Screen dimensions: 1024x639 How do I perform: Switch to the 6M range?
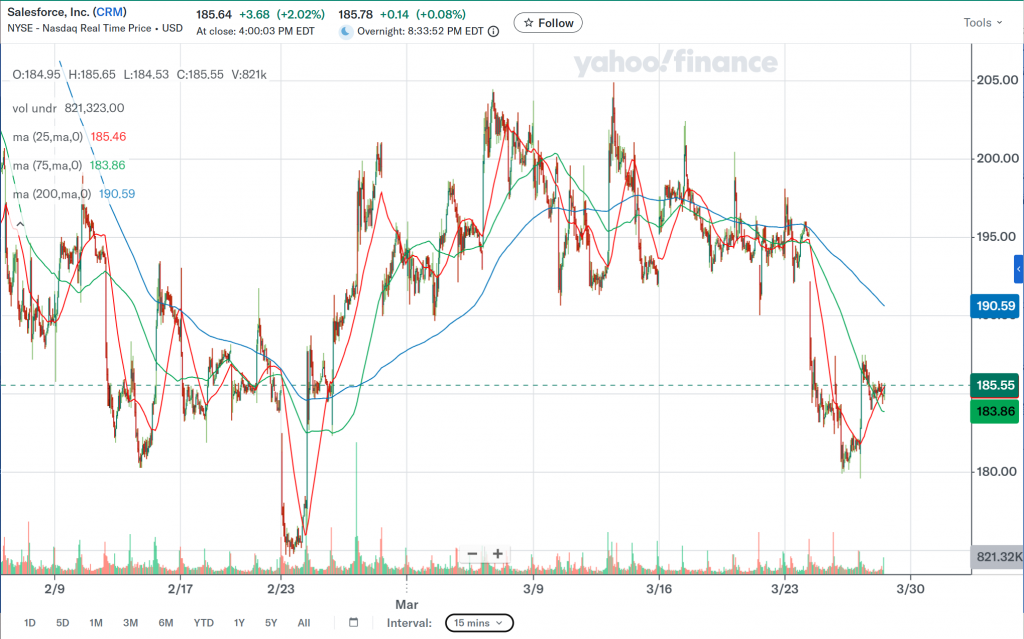click(165, 623)
